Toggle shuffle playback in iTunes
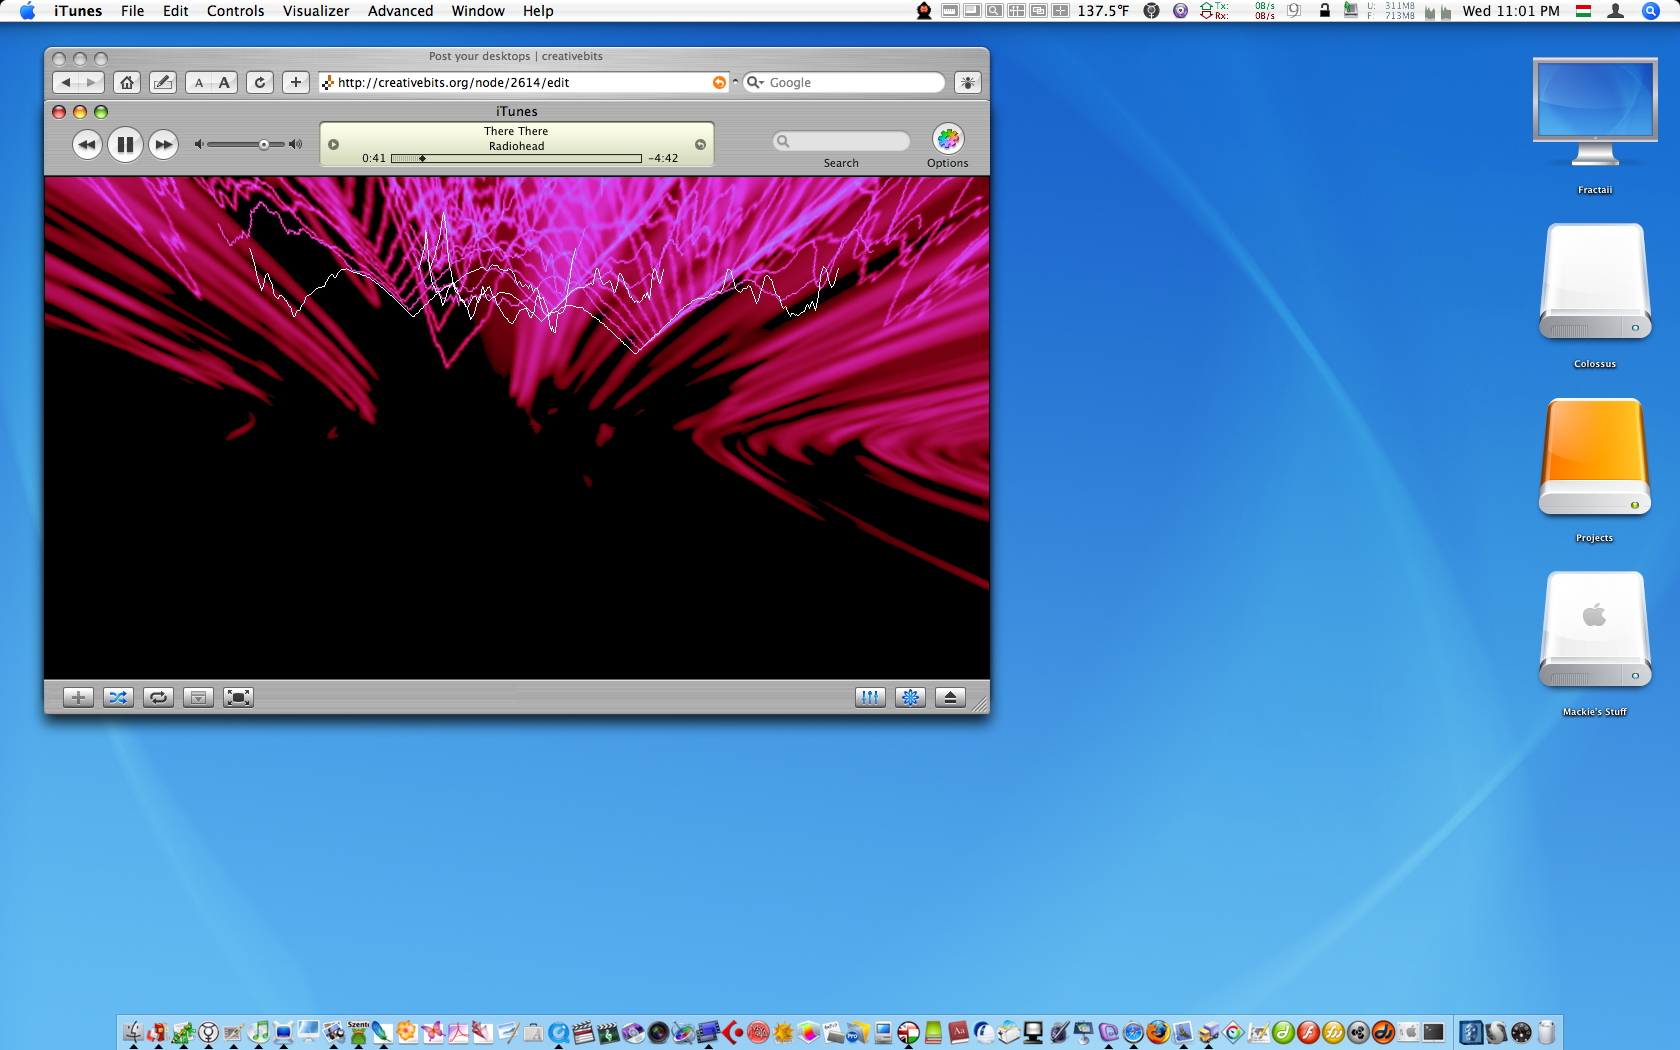The image size is (1680, 1050). pos(118,697)
